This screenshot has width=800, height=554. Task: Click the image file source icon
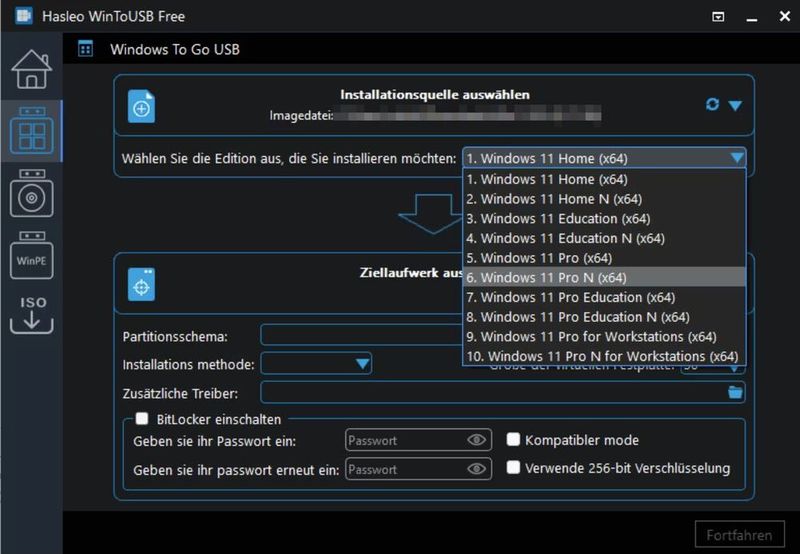141,106
